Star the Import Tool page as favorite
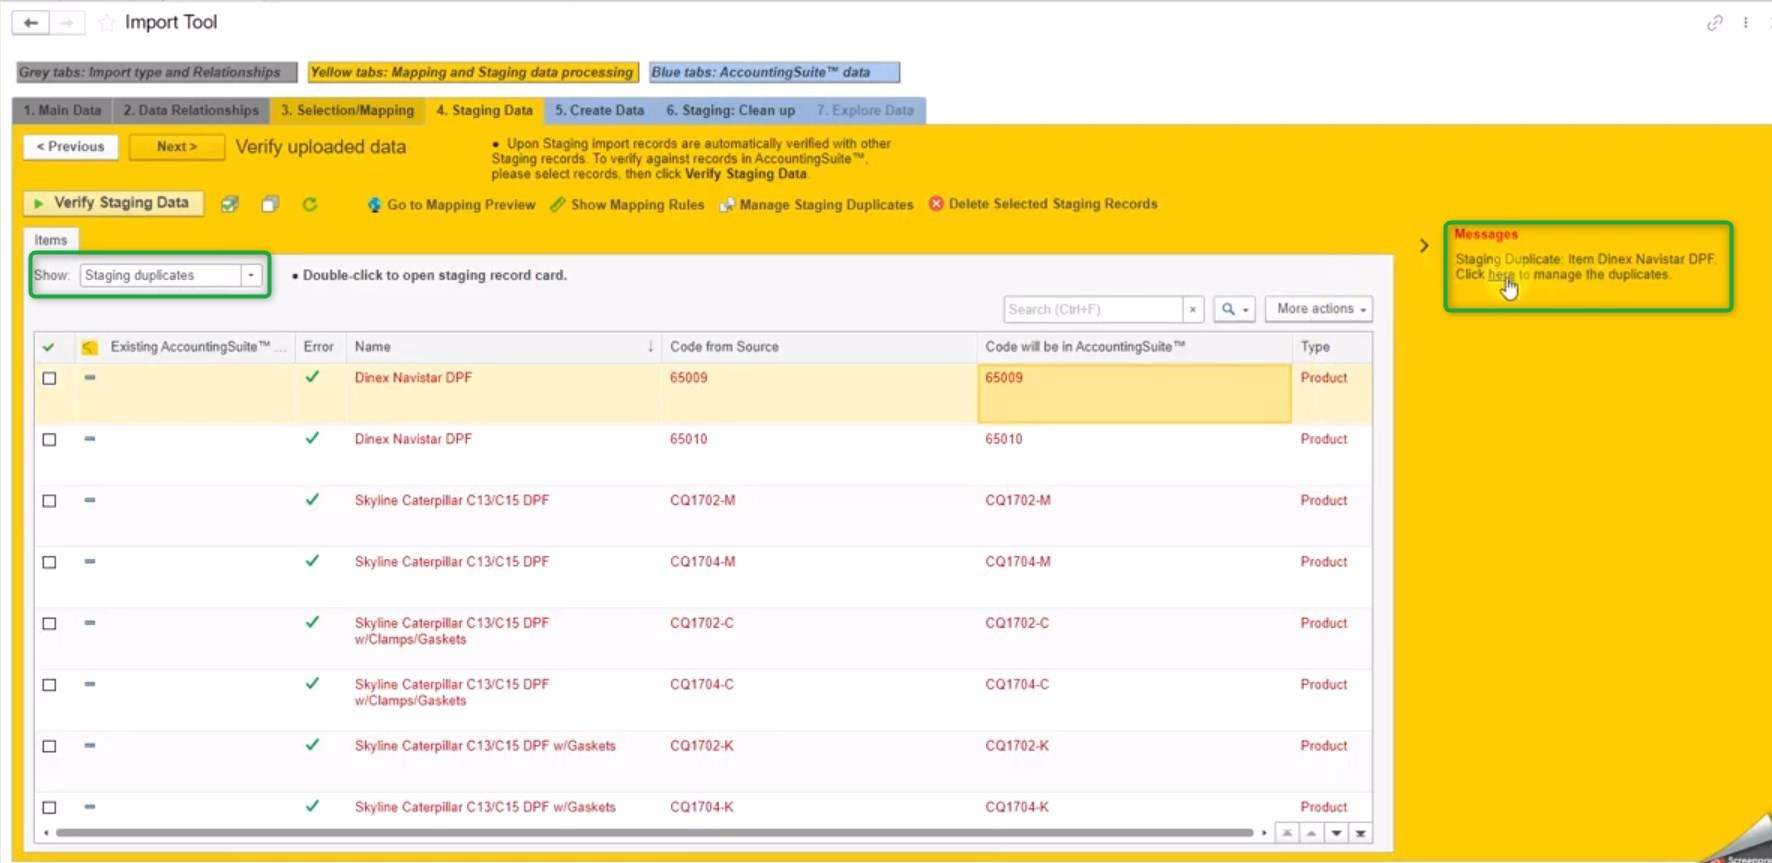1772x863 pixels. [x=107, y=22]
